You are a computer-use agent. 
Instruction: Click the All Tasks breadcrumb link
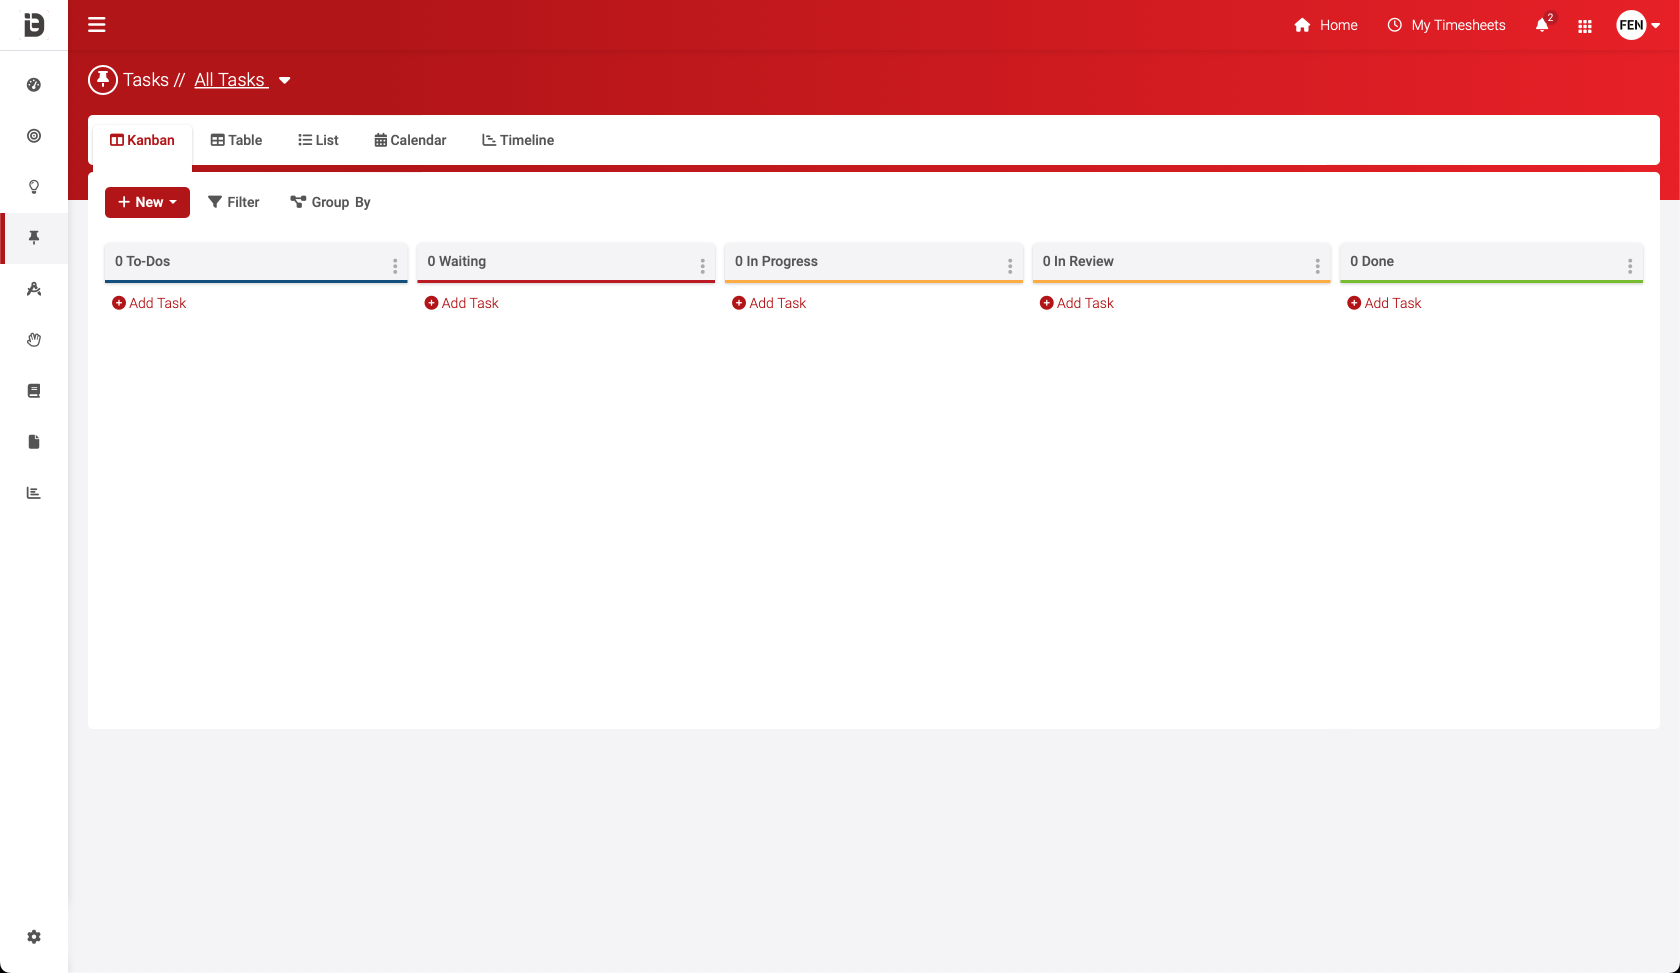[231, 80]
